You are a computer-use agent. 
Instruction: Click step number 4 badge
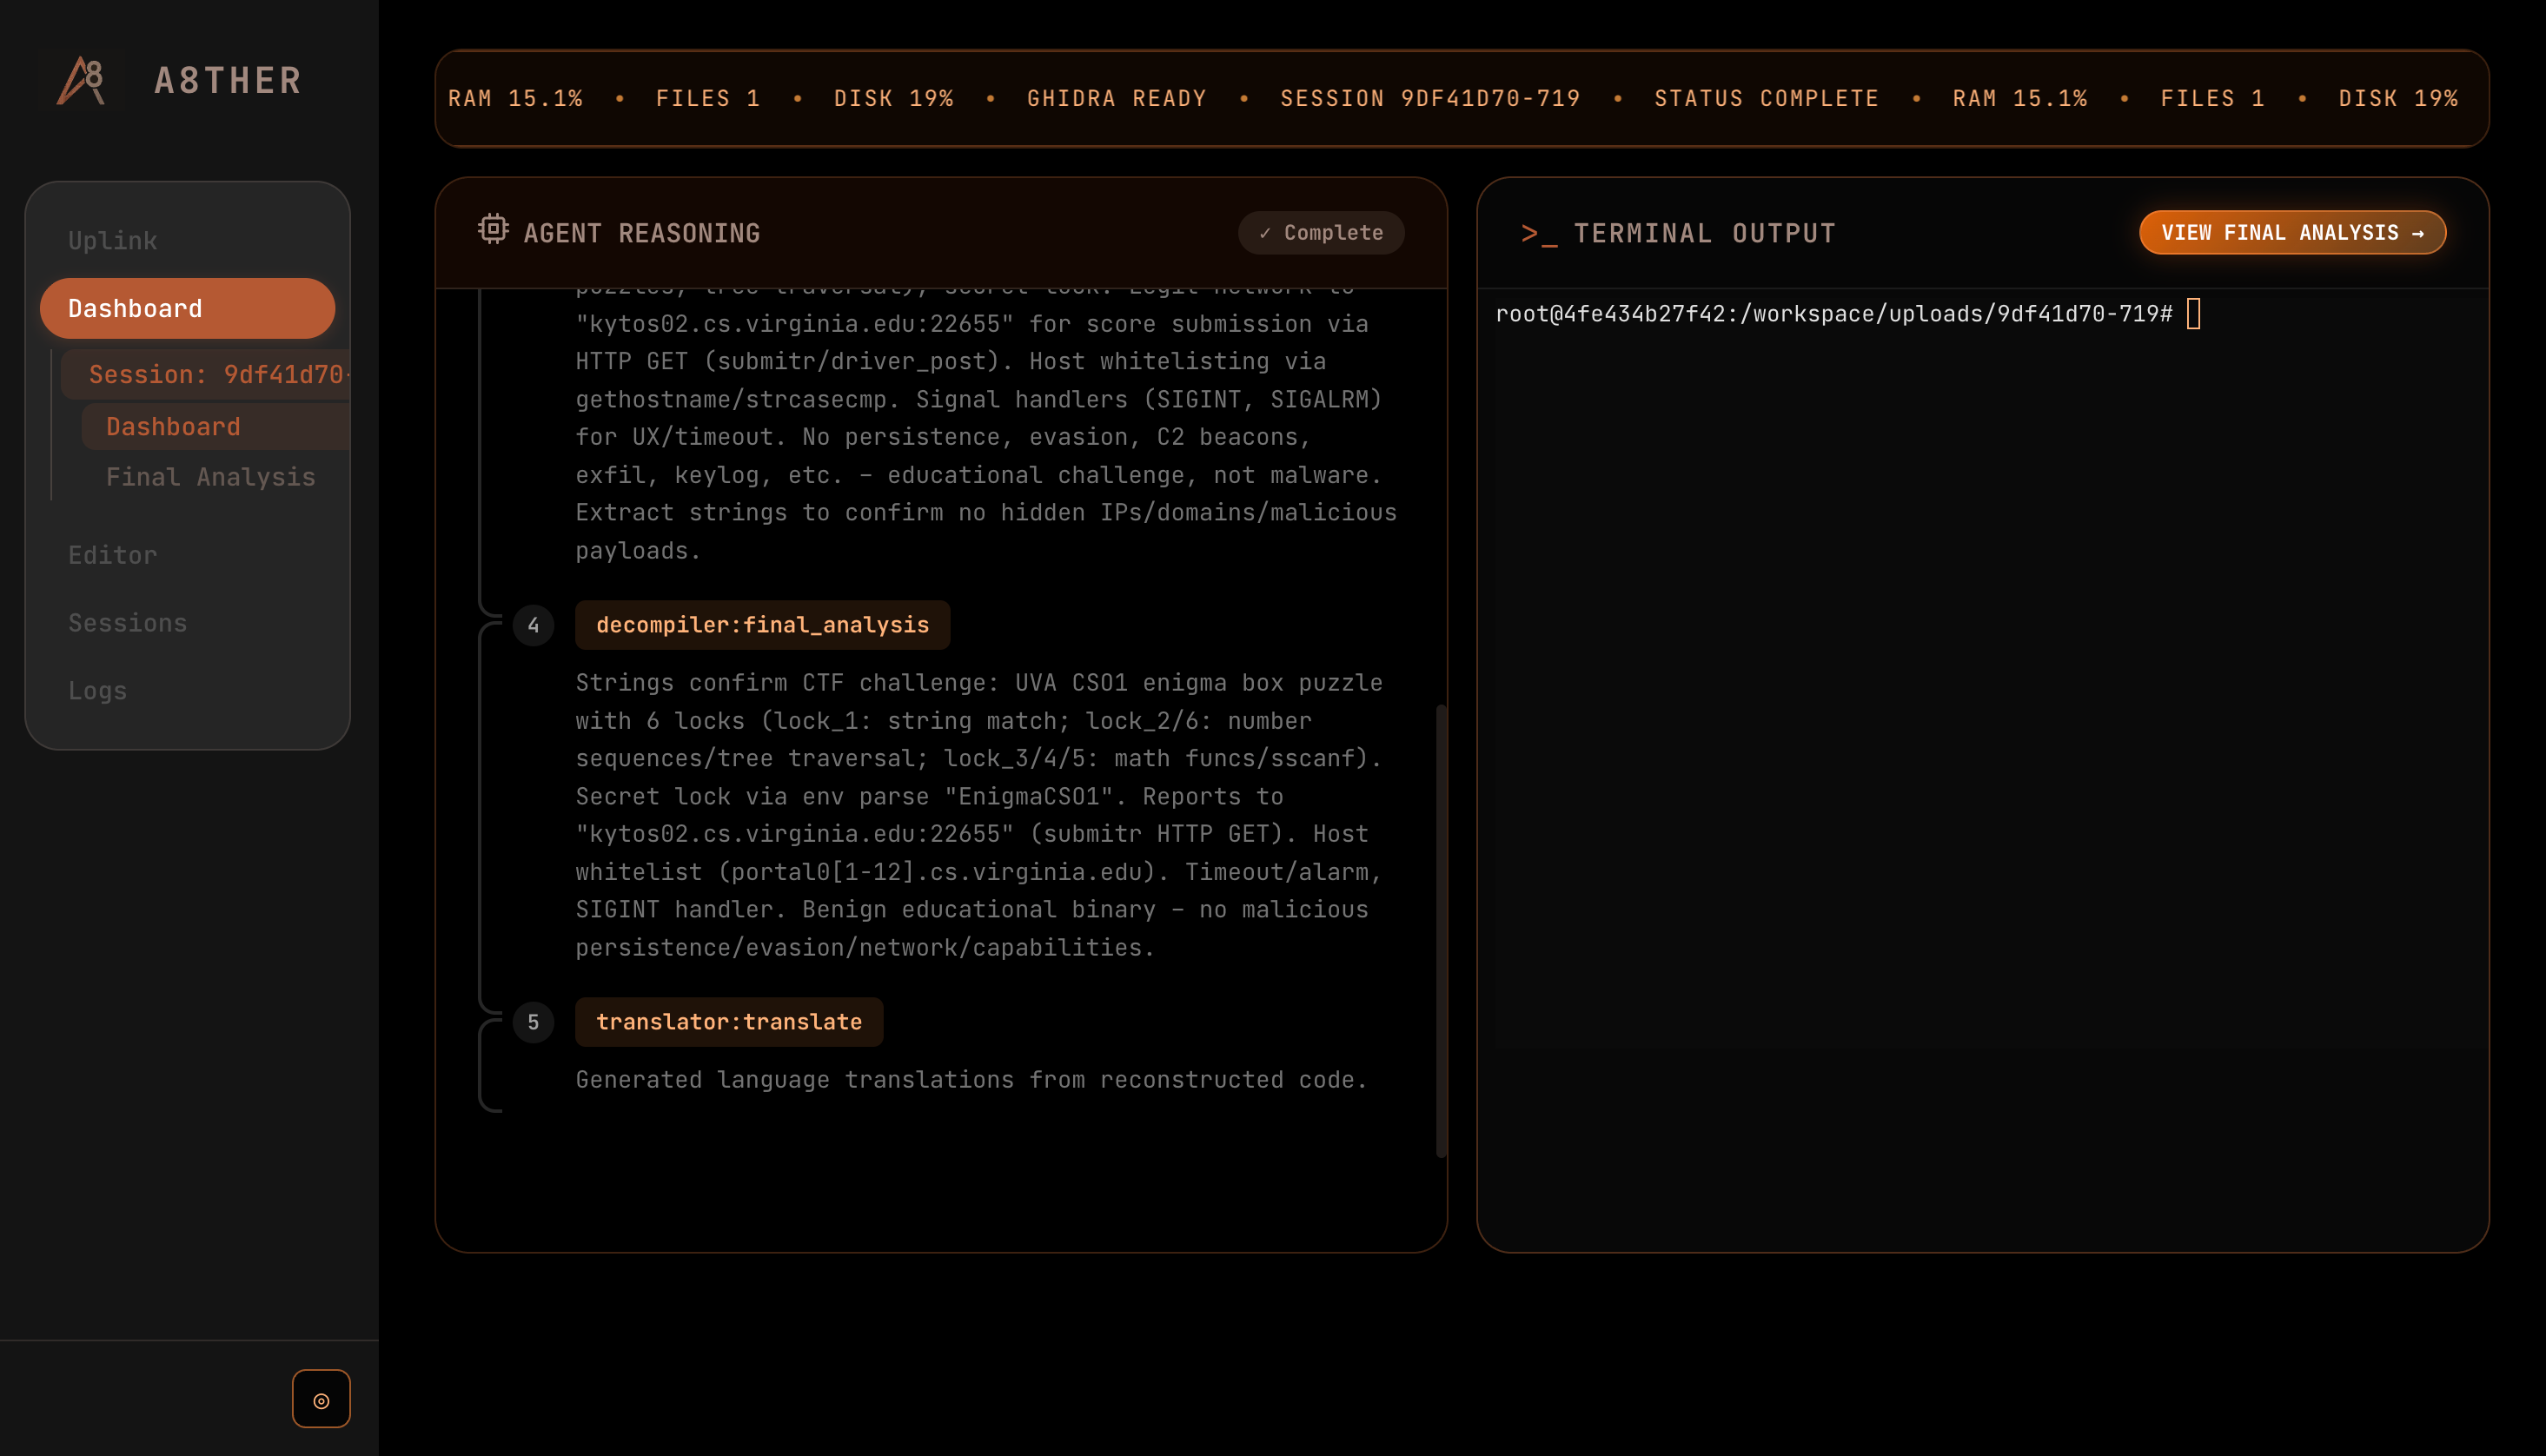(x=533, y=625)
